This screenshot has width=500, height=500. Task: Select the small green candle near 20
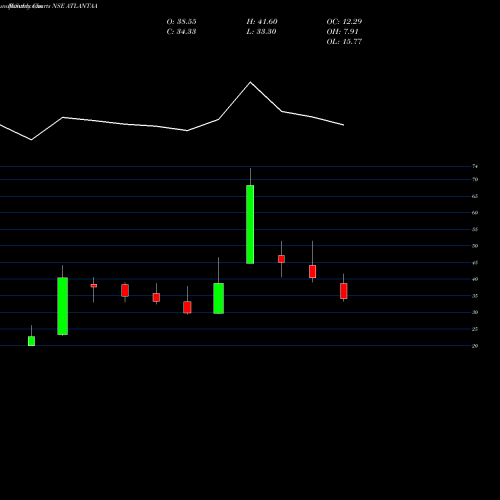pyautogui.click(x=31, y=341)
